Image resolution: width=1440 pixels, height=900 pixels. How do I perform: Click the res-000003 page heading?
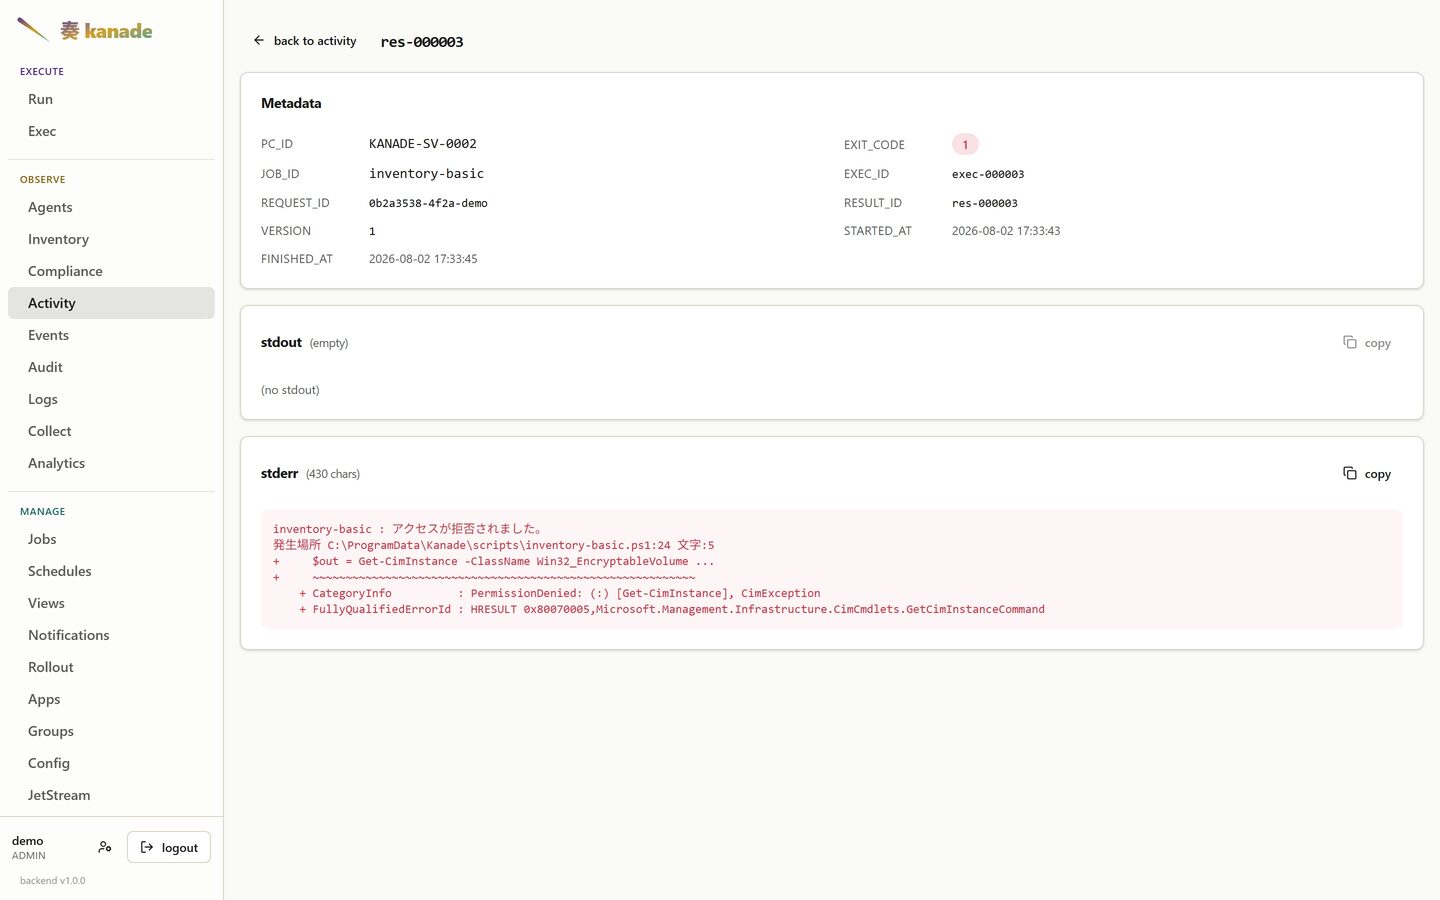click(422, 42)
